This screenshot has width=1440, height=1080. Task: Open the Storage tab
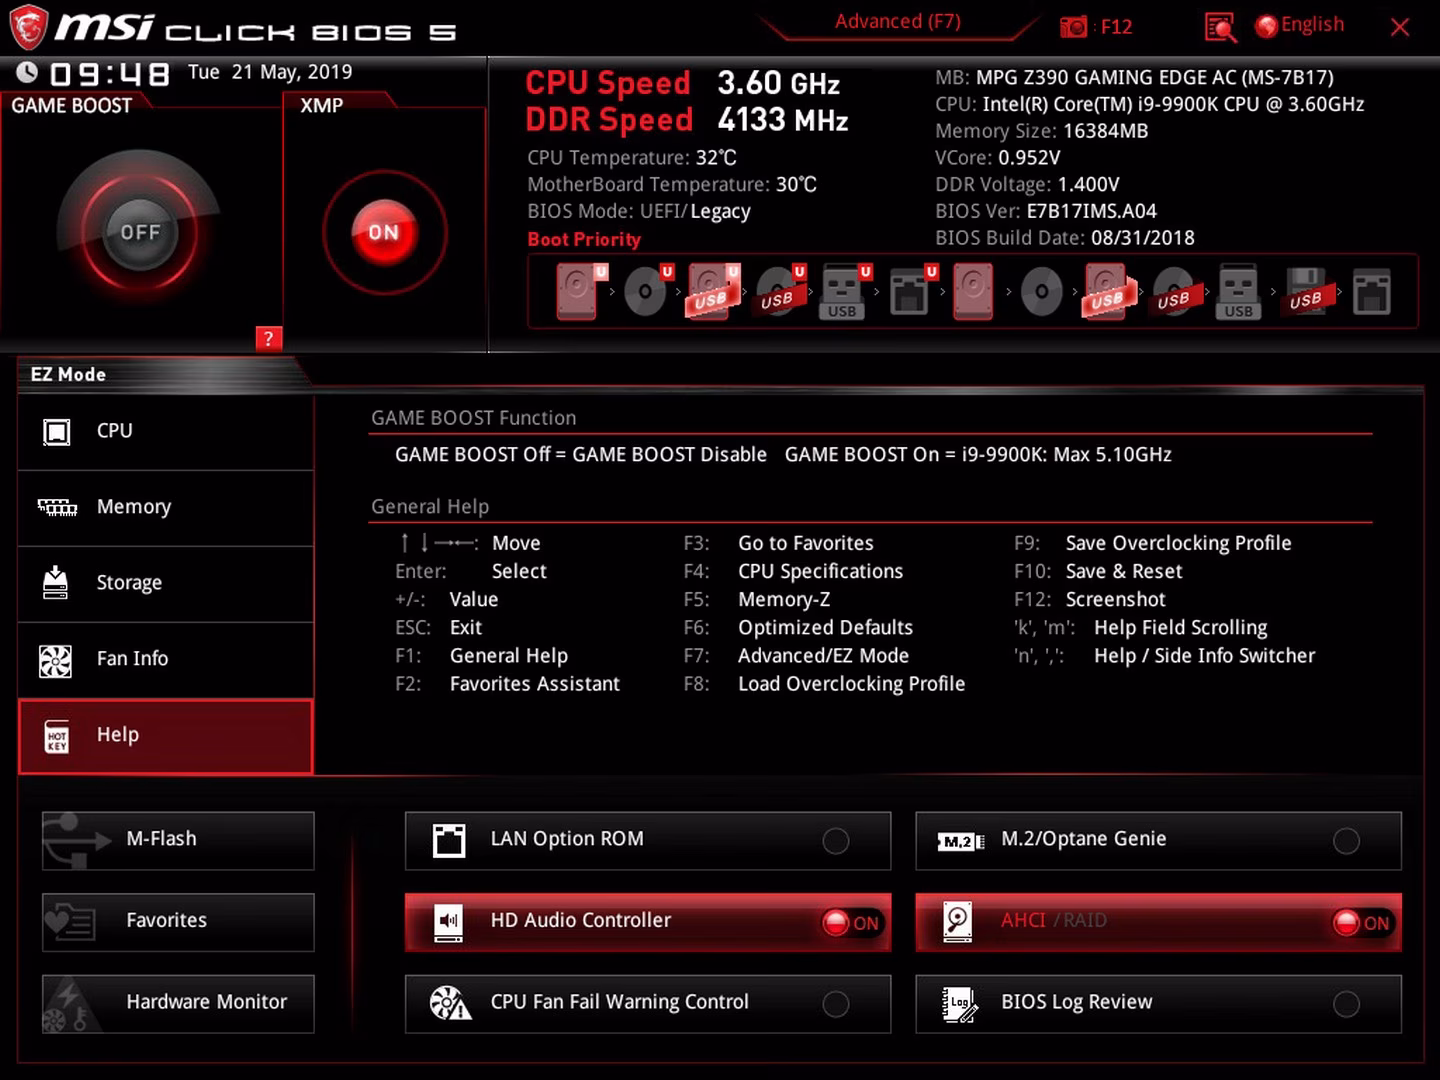(x=166, y=584)
